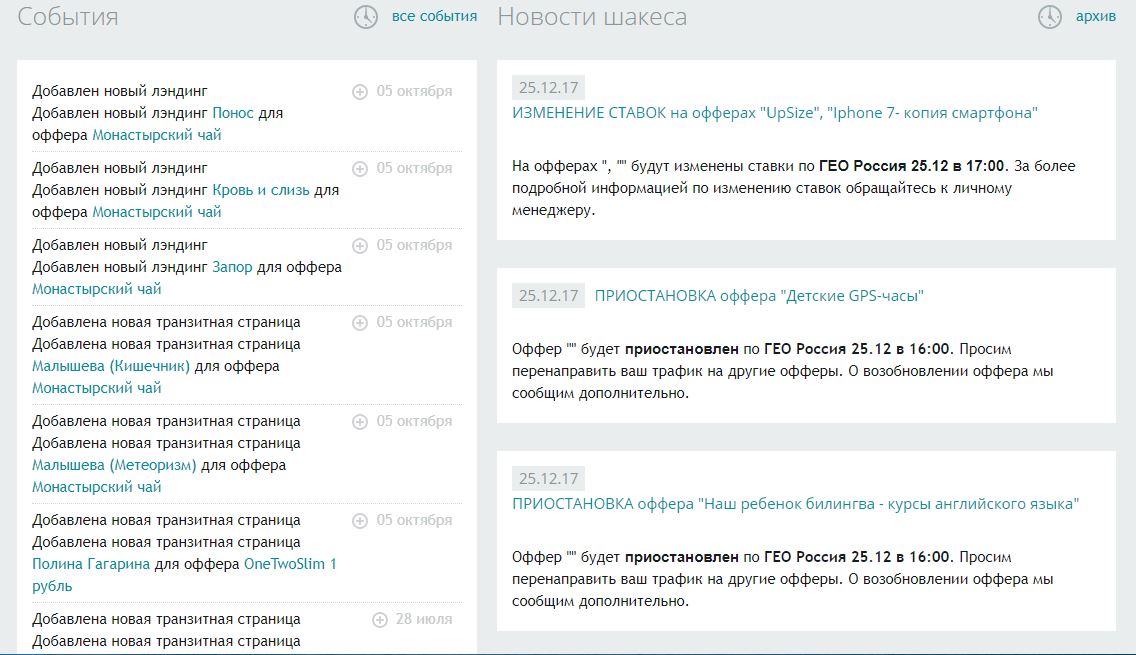Image resolution: width=1136 pixels, height=655 pixels.
Task: Expand plus icon next to 28 июля
Action: pyautogui.click(x=380, y=619)
